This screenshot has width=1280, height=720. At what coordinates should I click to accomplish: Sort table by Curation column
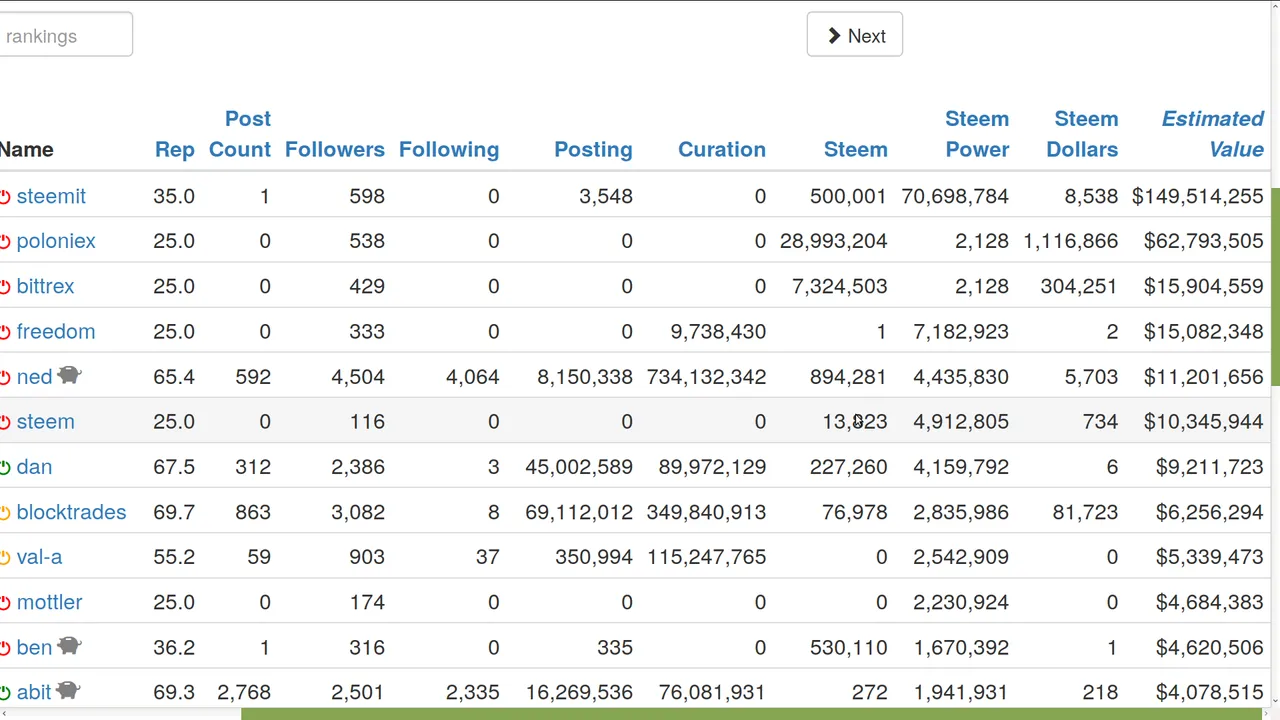(x=722, y=150)
